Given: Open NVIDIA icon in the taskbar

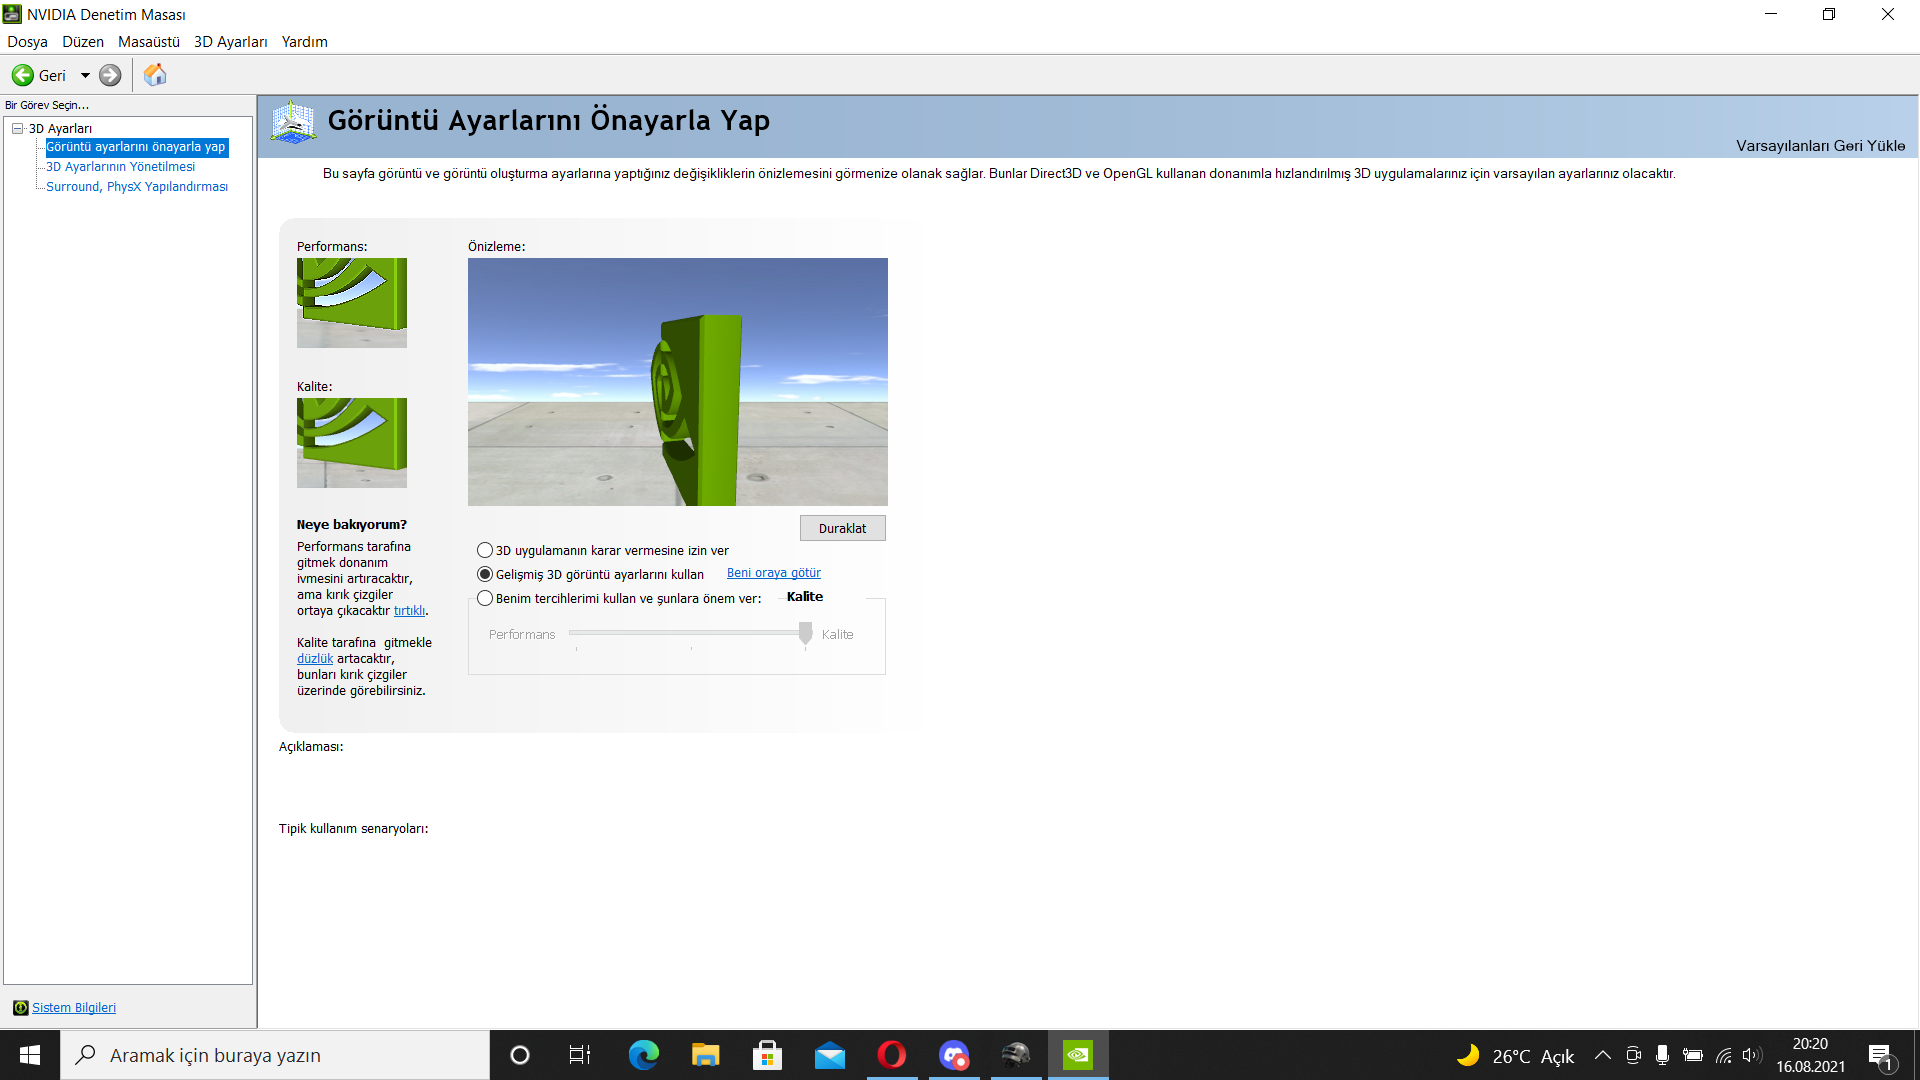Looking at the screenshot, I should (x=1077, y=1055).
